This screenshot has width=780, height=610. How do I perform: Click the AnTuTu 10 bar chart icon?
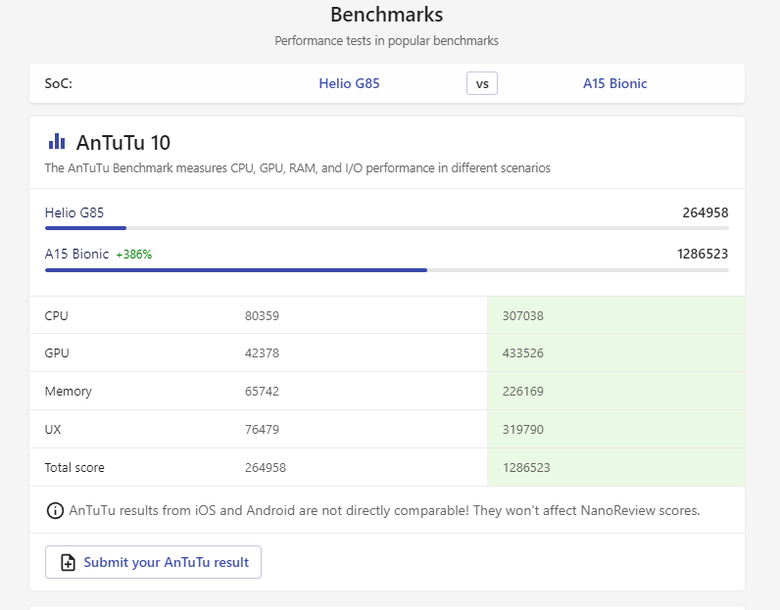pos(57,142)
